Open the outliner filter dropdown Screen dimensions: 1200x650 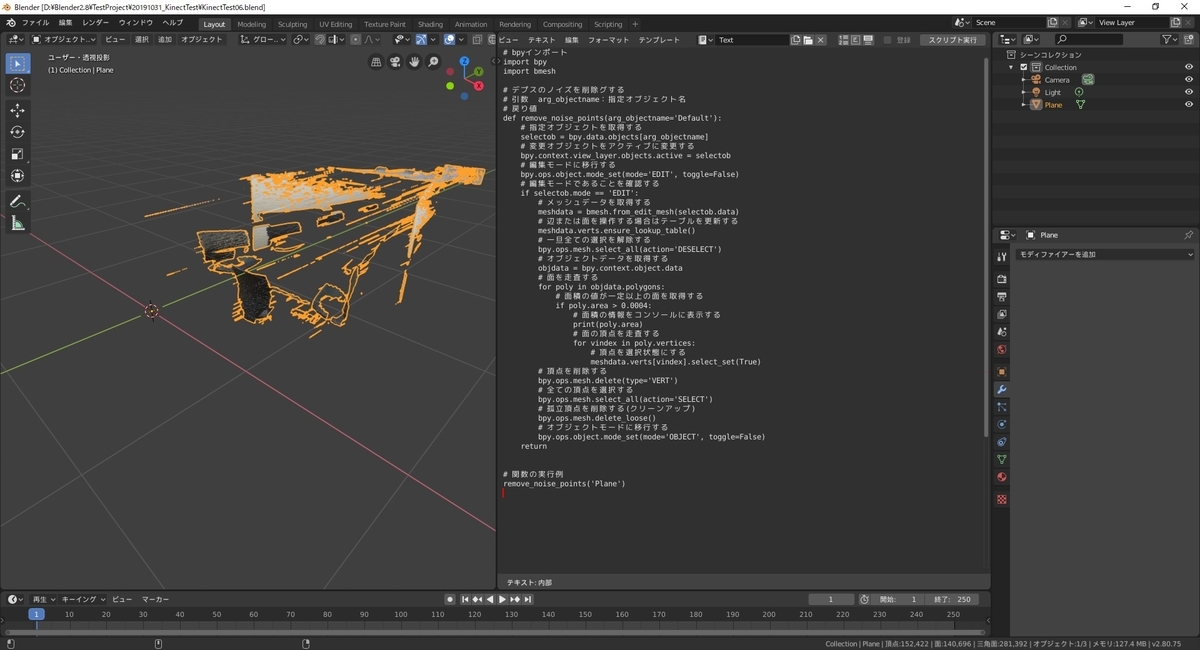coord(1170,40)
